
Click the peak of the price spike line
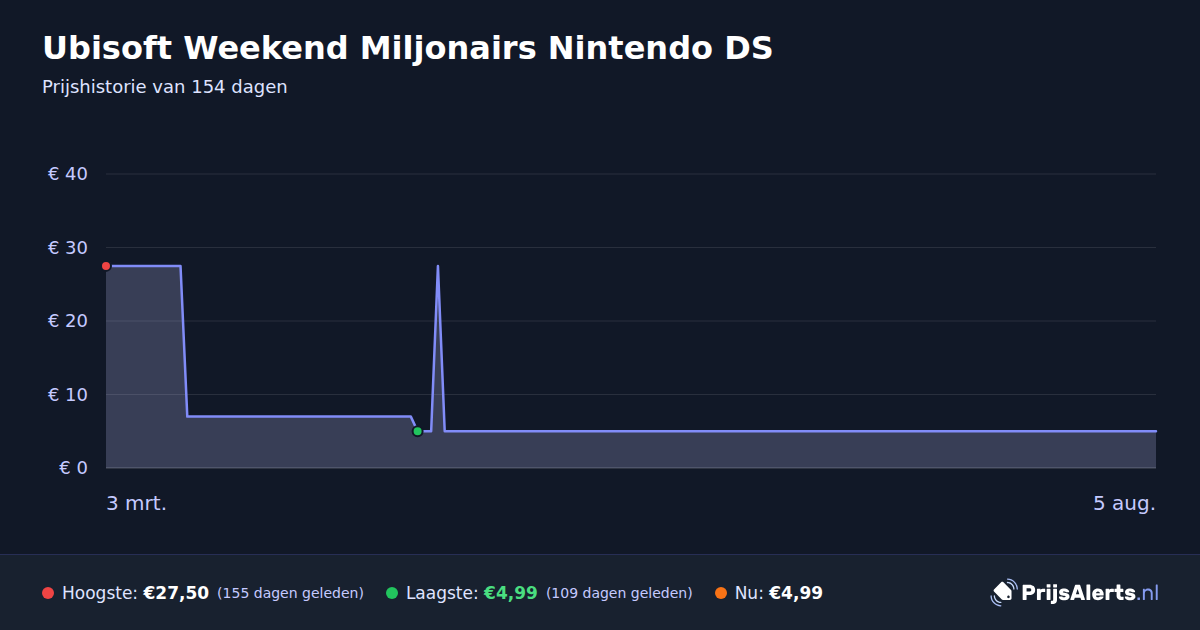(437, 267)
